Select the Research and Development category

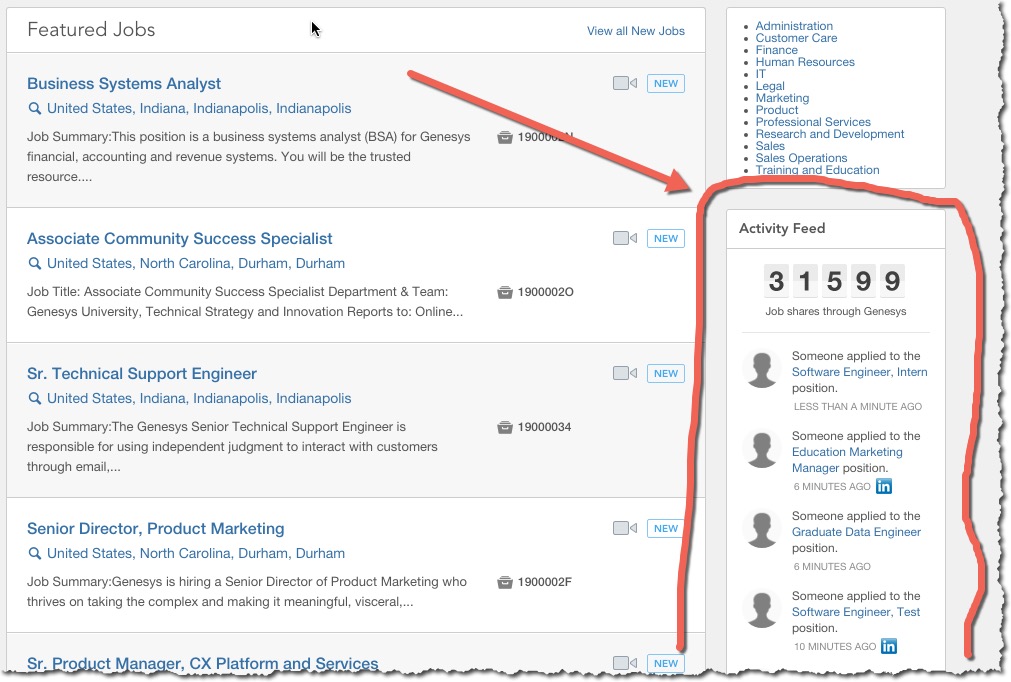(x=829, y=134)
